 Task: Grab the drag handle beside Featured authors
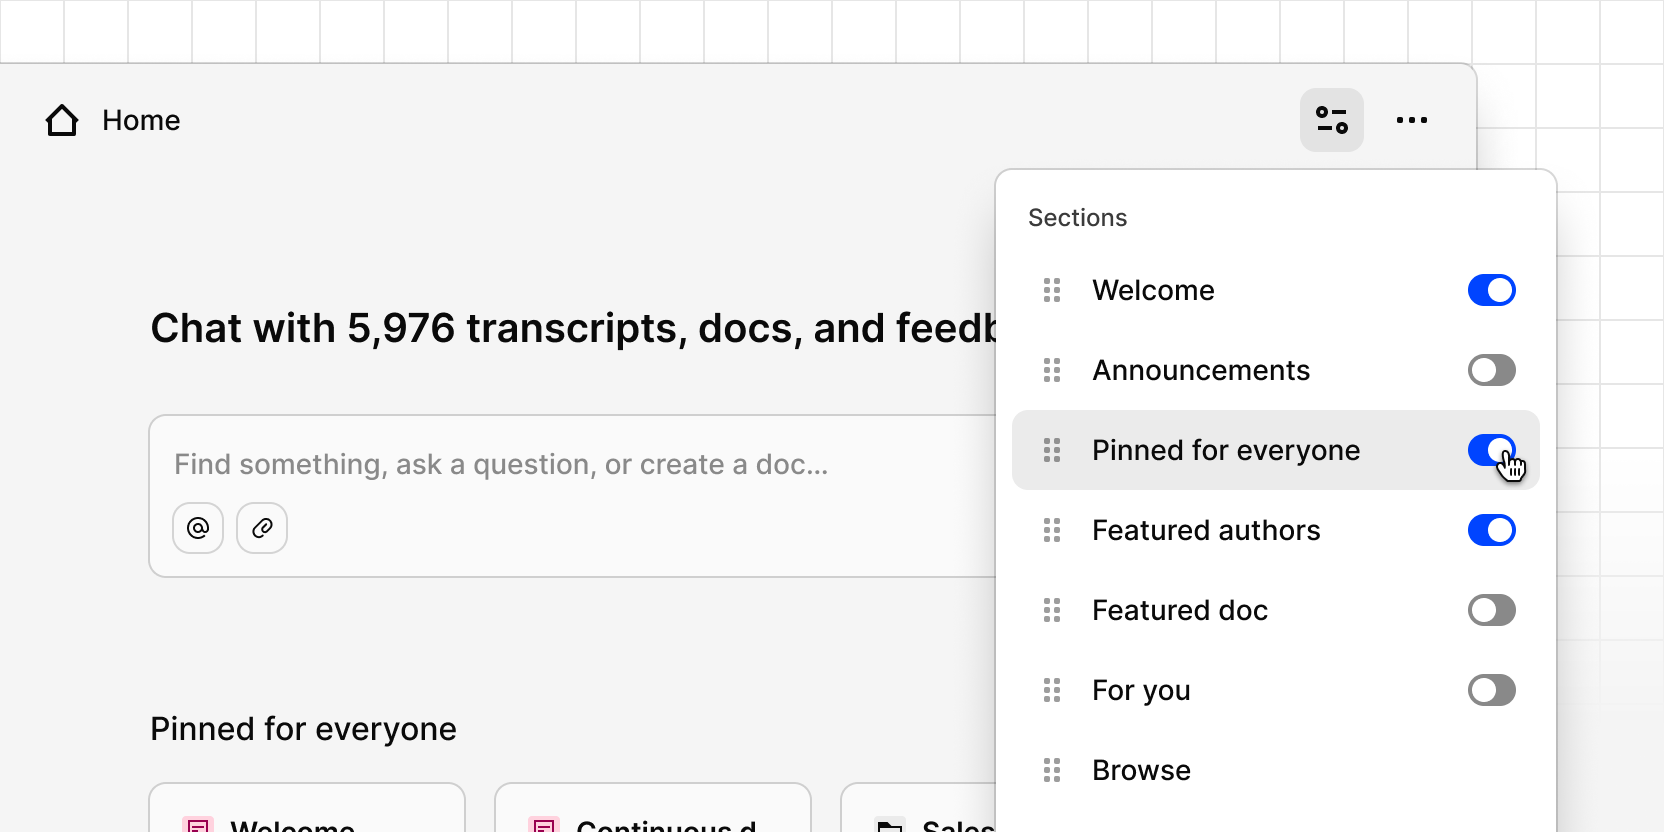(1052, 530)
